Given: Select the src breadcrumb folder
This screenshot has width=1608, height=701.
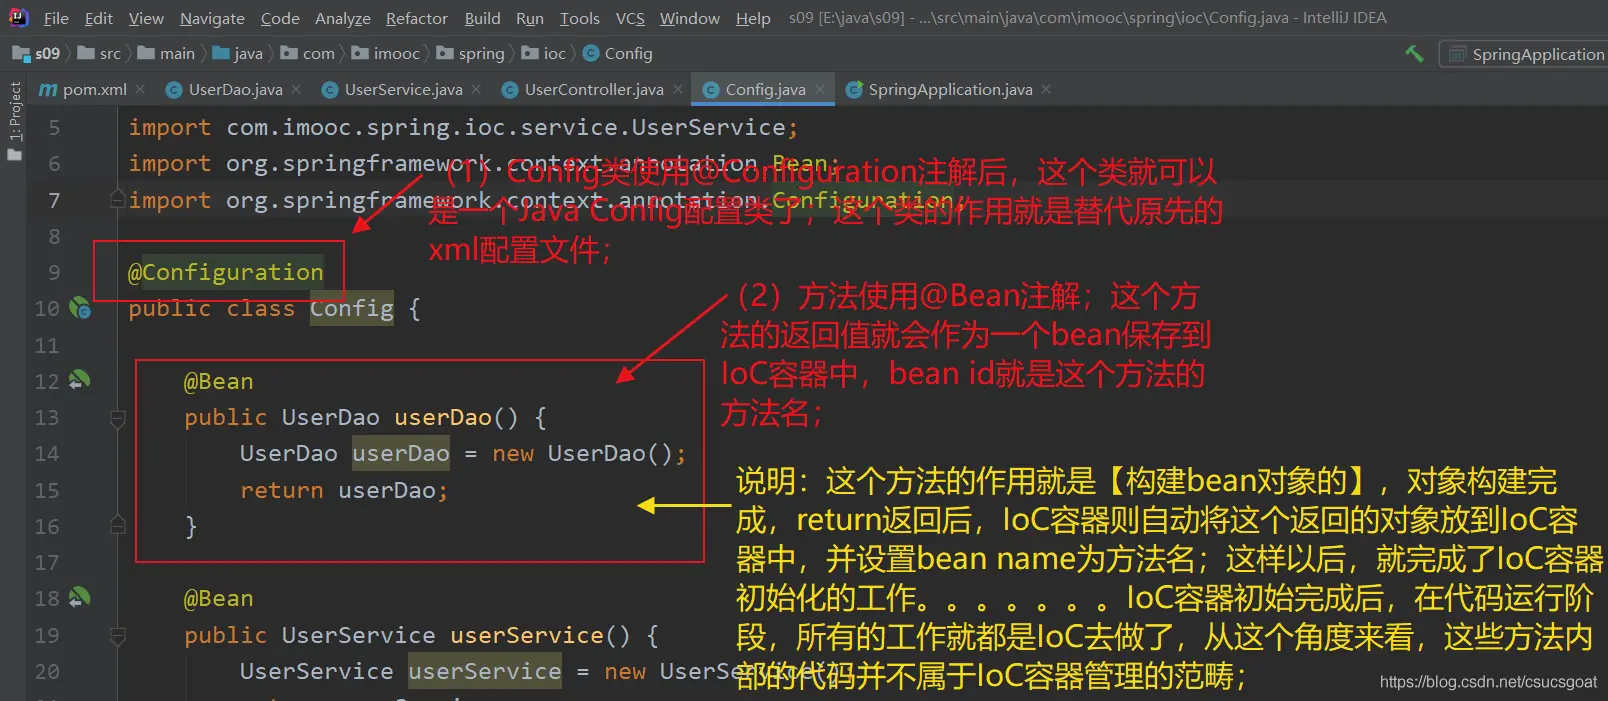Looking at the screenshot, I should click(x=99, y=53).
